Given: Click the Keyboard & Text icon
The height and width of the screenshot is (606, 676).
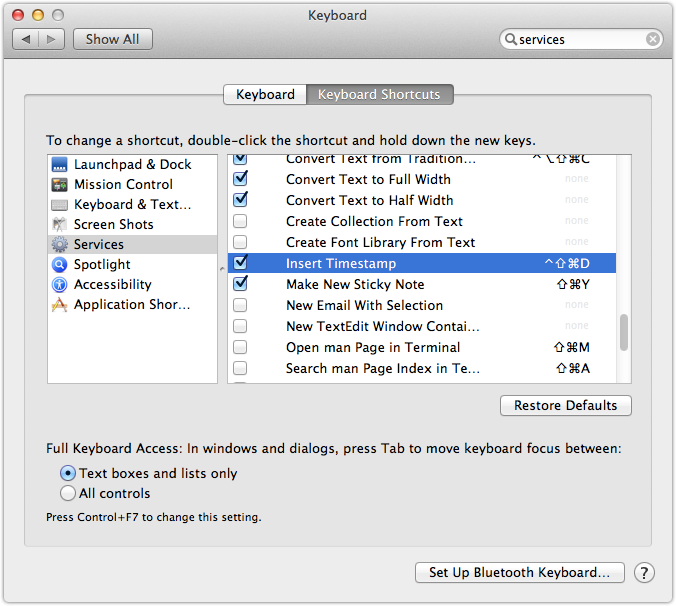Looking at the screenshot, I should (x=59, y=205).
